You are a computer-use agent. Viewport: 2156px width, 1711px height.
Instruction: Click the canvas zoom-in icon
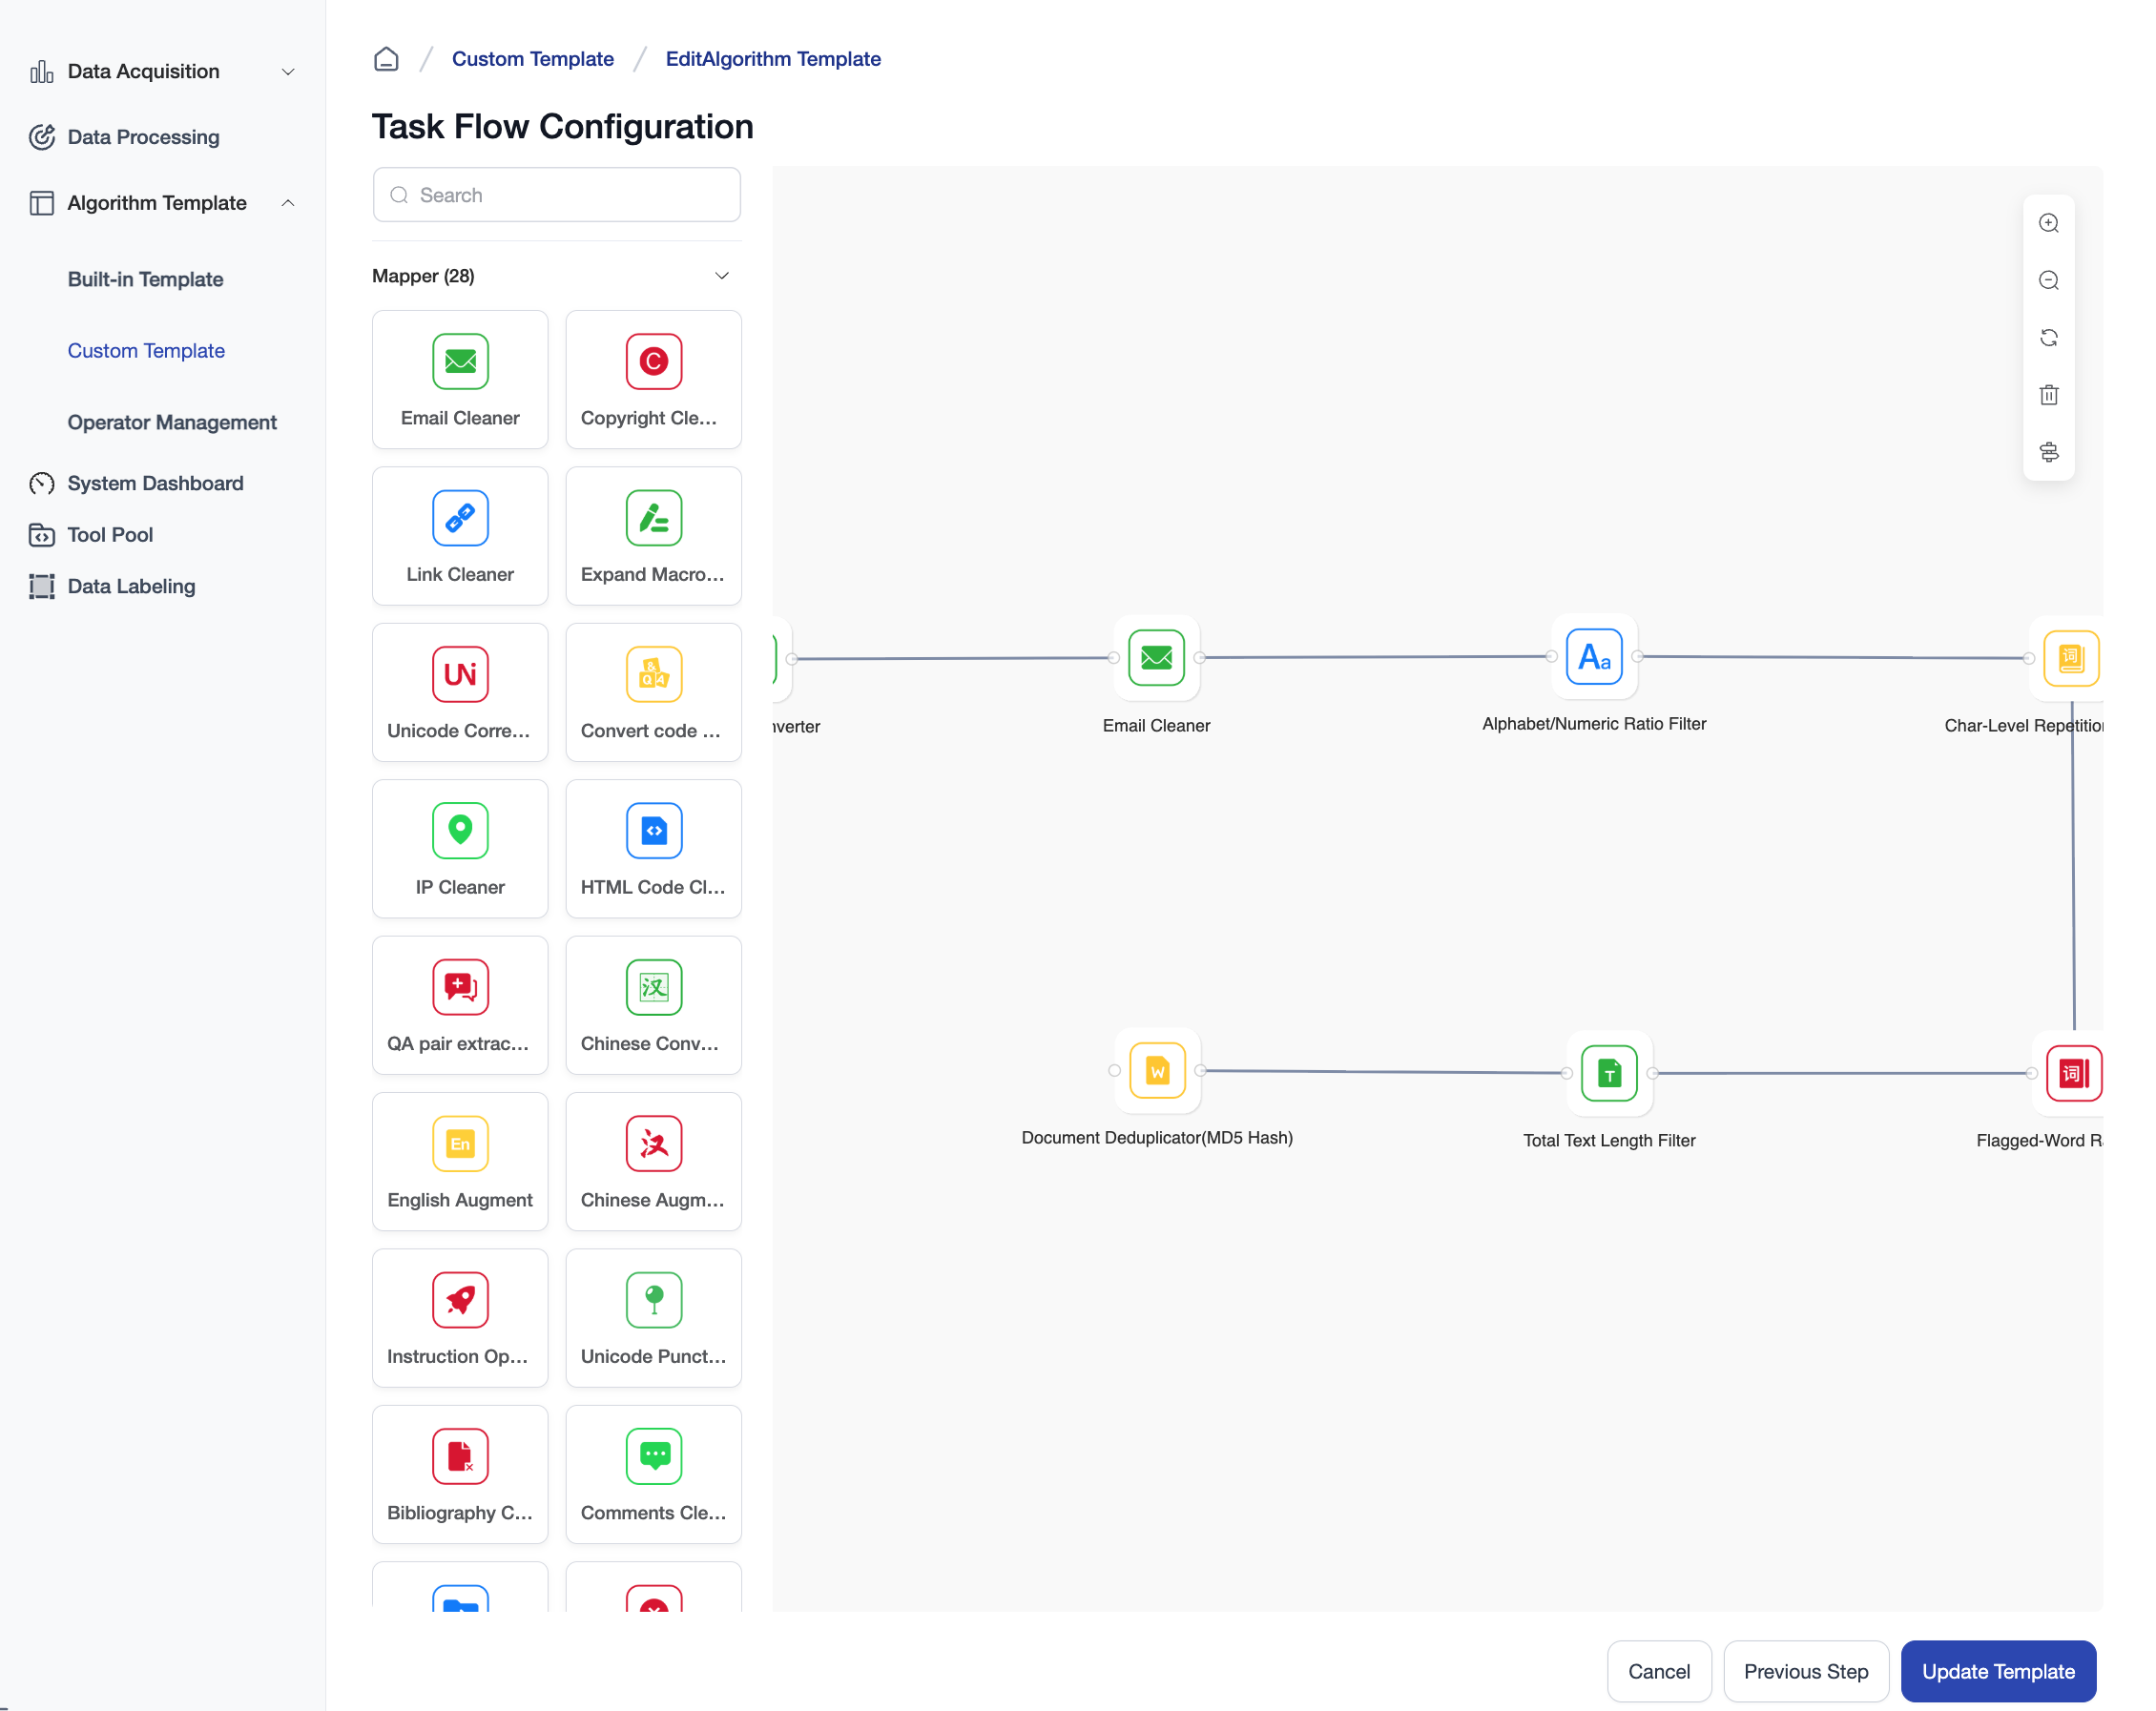tap(2048, 223)
